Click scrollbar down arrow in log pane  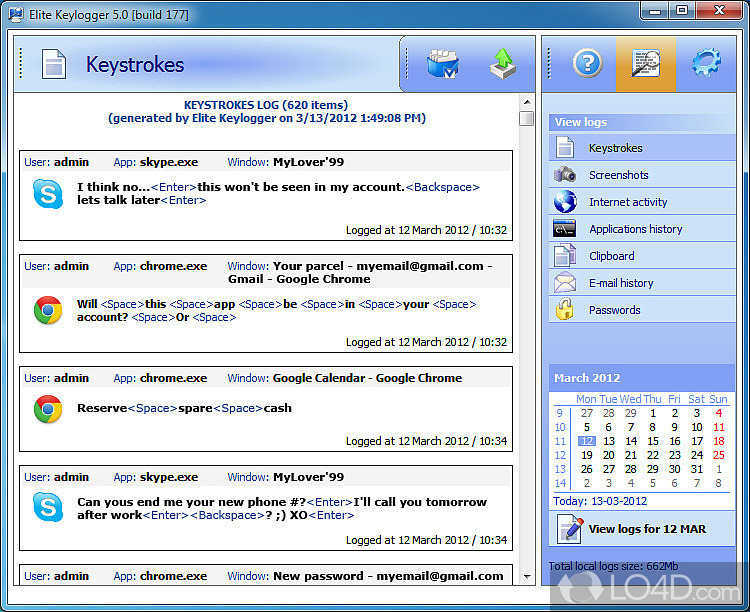[526, 577]
